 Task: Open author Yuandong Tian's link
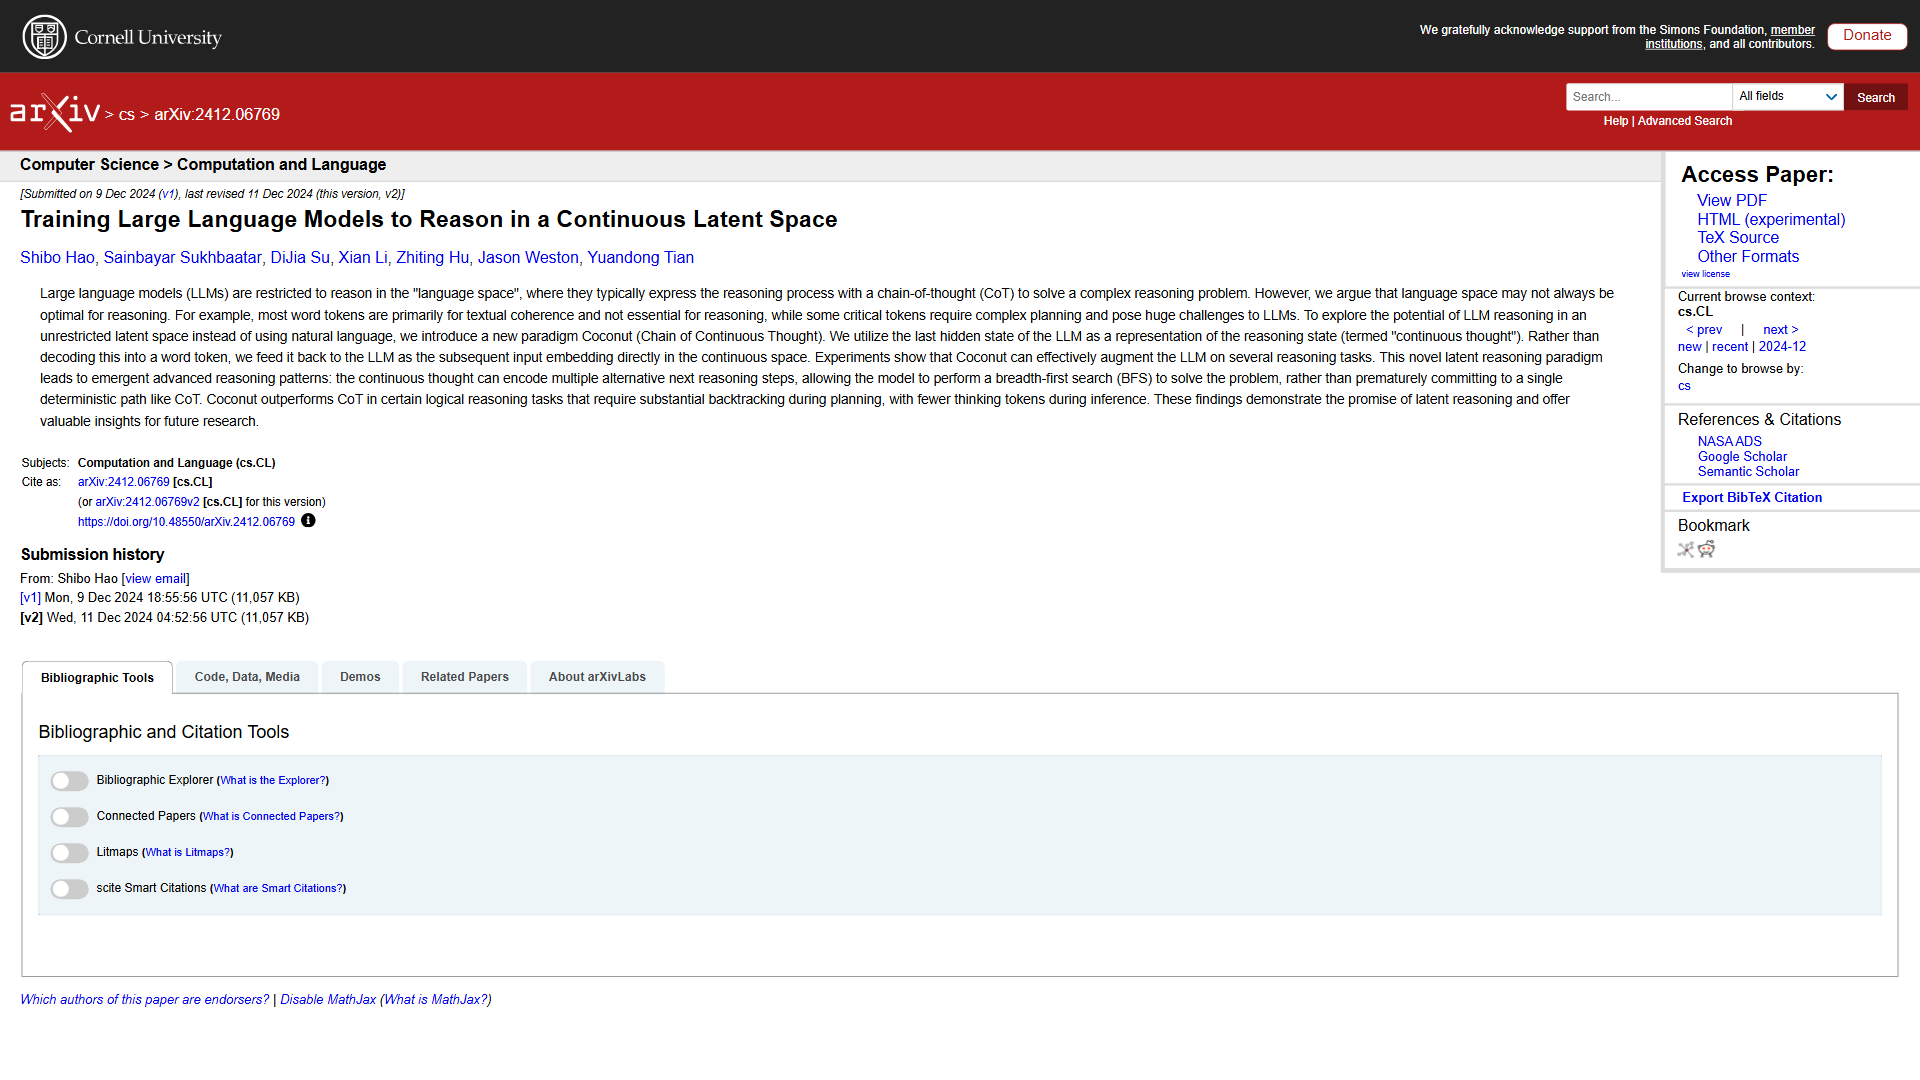click(640, 258)
